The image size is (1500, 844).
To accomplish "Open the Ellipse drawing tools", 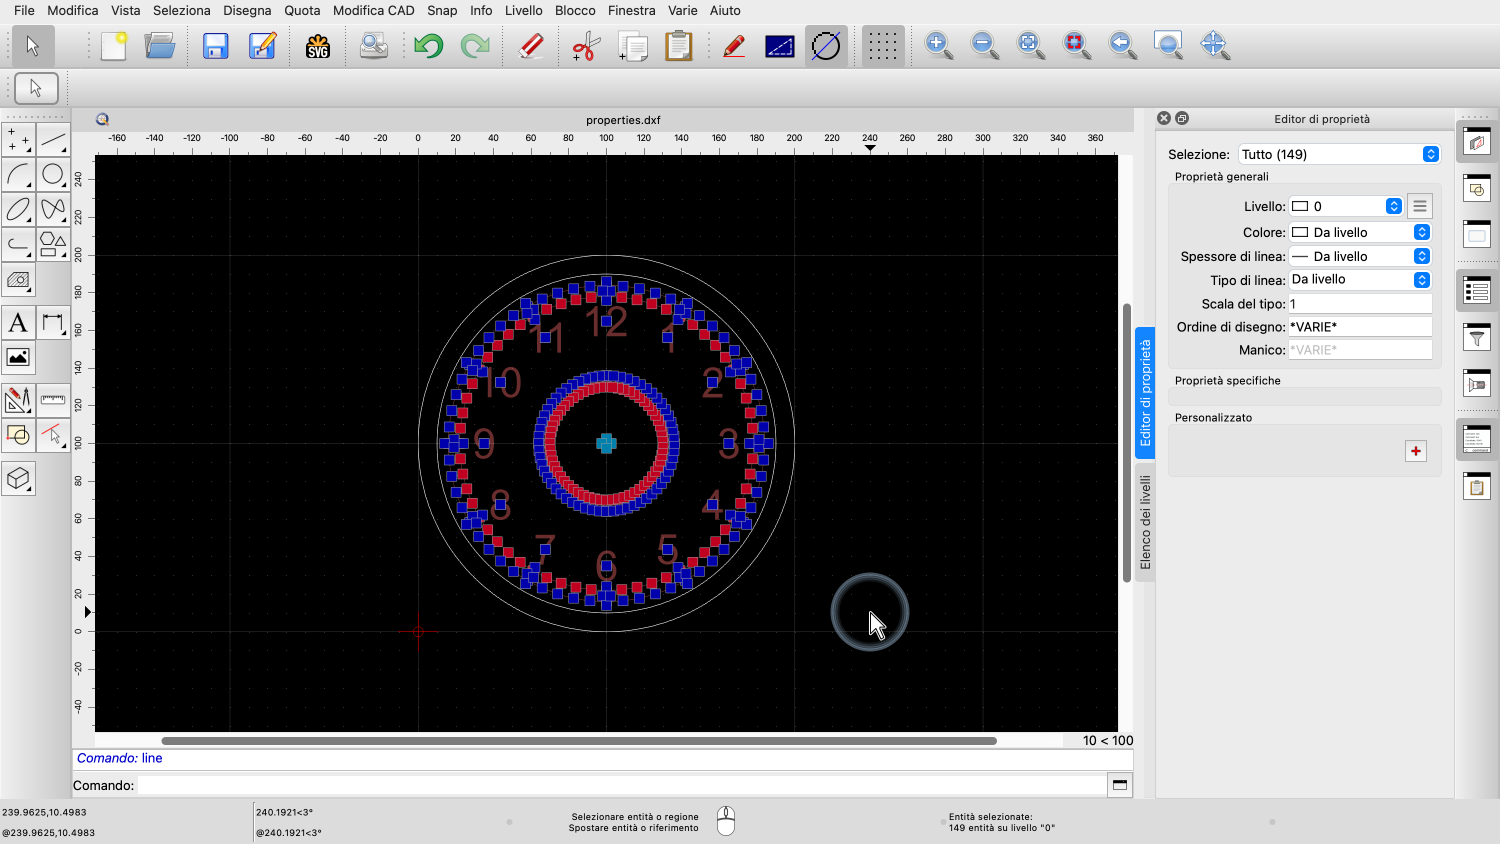I will point(18,210).
